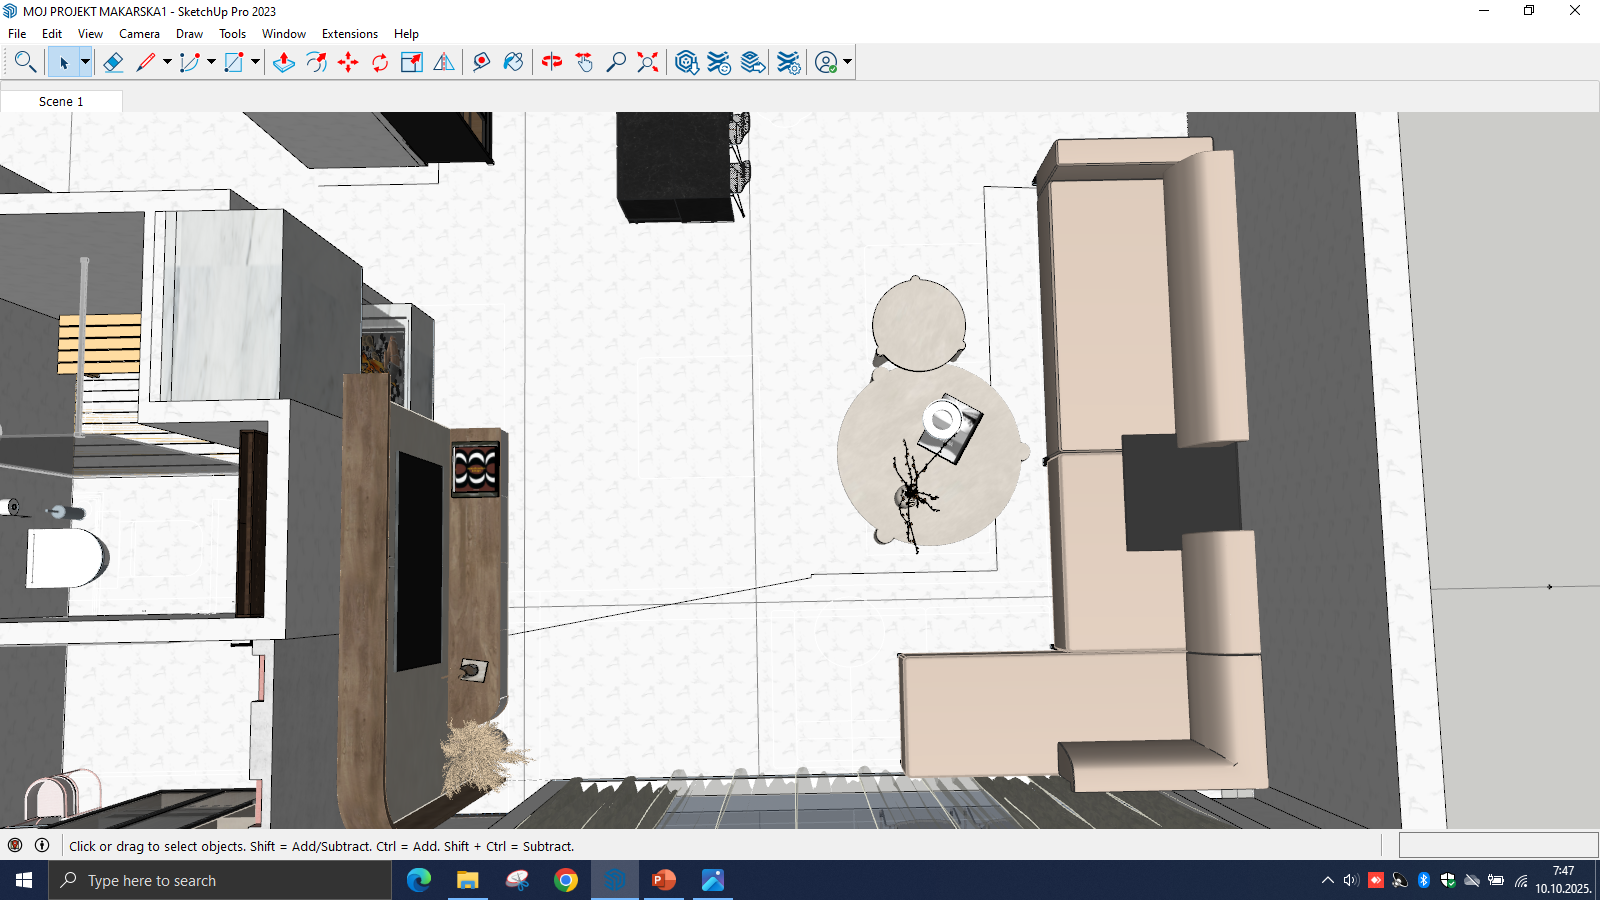The height and width of the screenshot is (900, 1600).
Task: Select the Pan hand tool
Action: coord(584,62)
